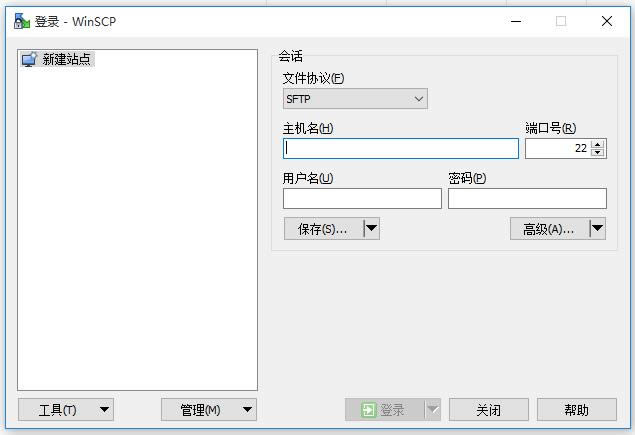Click the 关闭 close button
Viewport: 635px width, 435px height.
click(489, 410)
